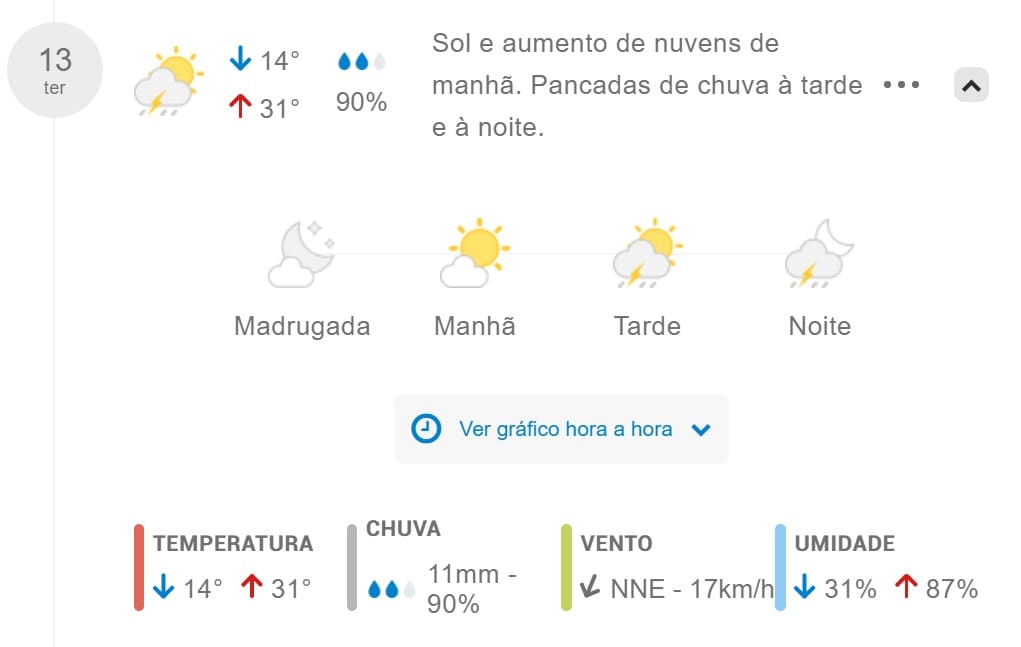Select the Tarde period label
The width and height of the screenshot is (1021, 647).
(647, 326)
